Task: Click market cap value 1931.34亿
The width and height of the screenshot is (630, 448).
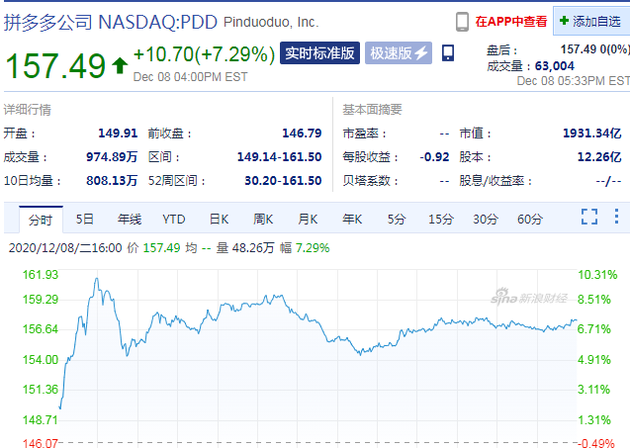Action: click(x=592, y=133)
